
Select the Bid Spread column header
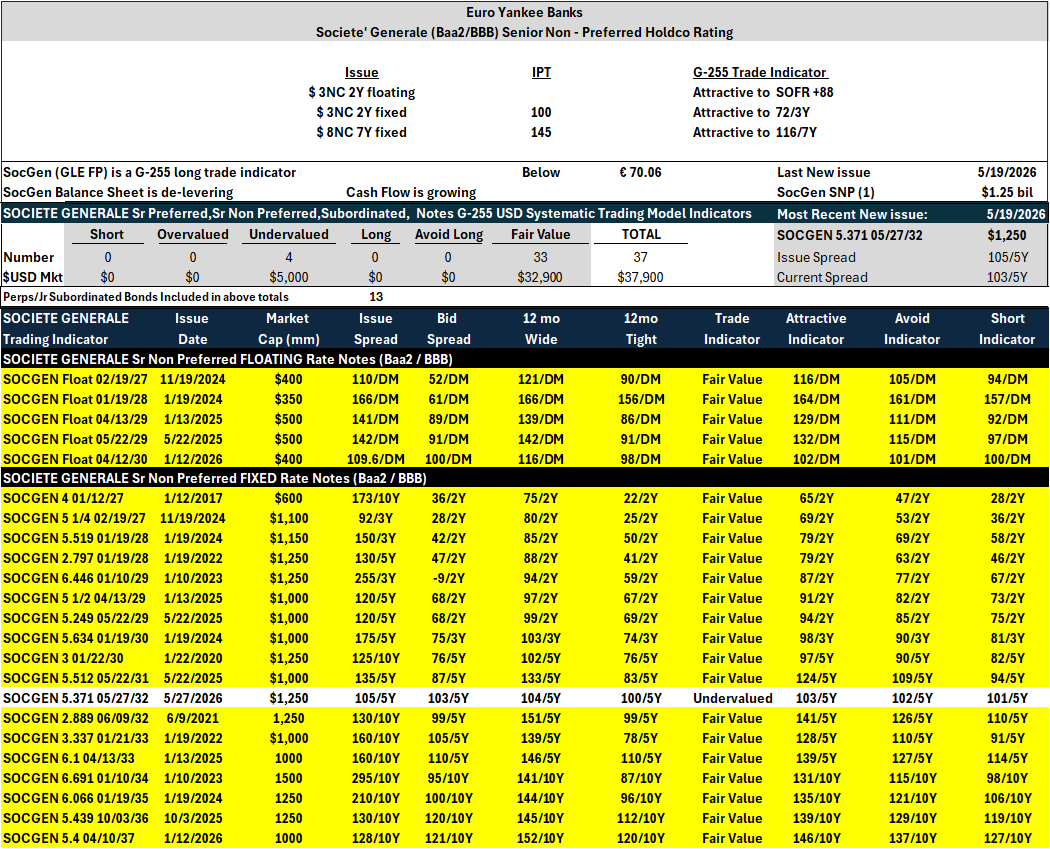(448, 329)
